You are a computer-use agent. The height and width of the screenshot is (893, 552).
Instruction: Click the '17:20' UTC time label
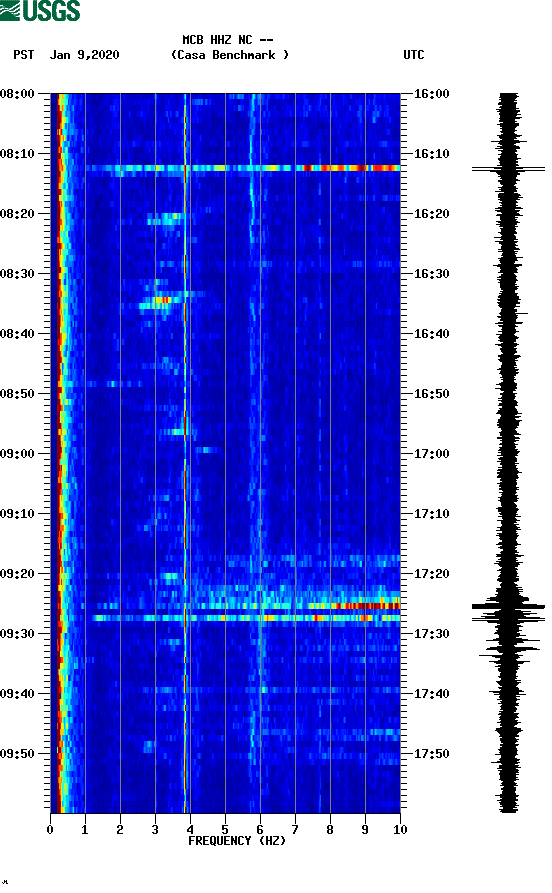tap(431, 574)
